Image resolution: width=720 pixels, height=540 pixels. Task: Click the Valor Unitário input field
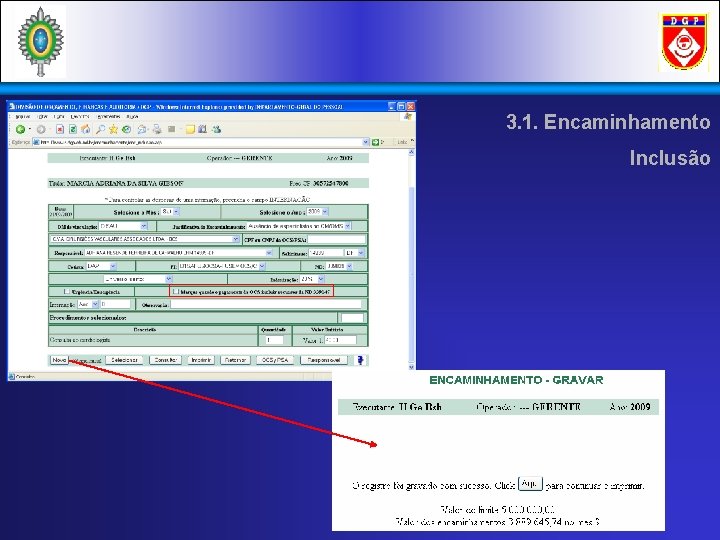pyautogui.click(x=340, y=340)
